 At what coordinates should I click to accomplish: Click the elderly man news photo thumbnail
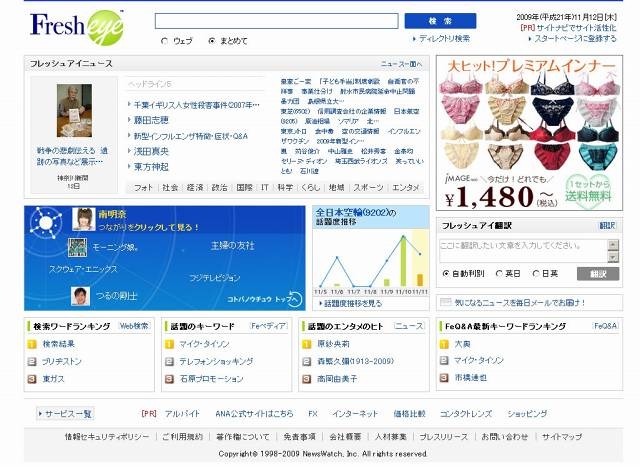coord(74,111)
